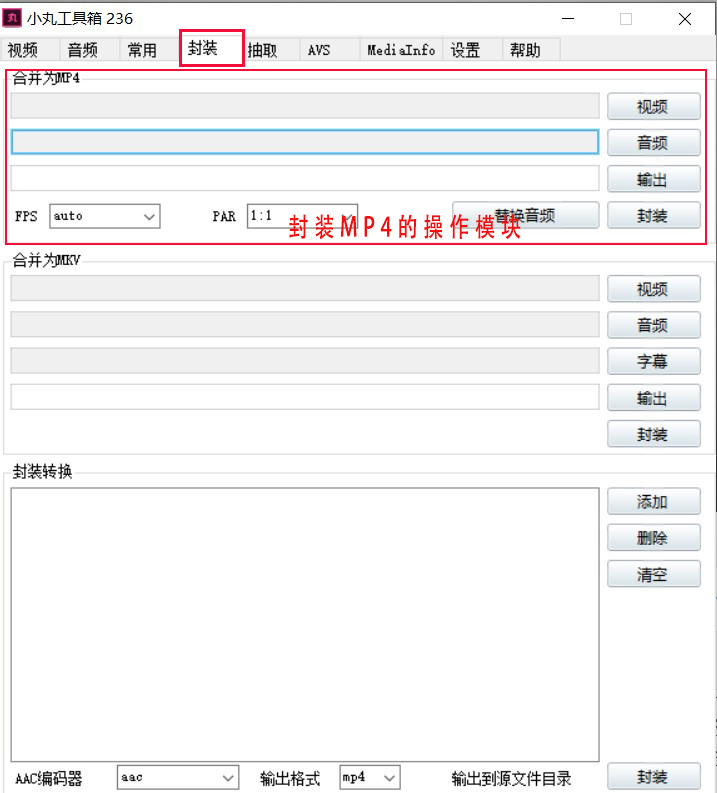Click the 删除 button
Image resolution: width=717 pixels, height=793 pixels.
654,538
